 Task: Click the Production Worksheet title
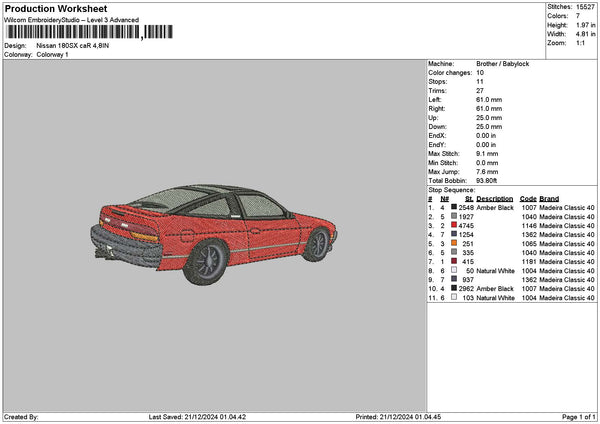55,9
